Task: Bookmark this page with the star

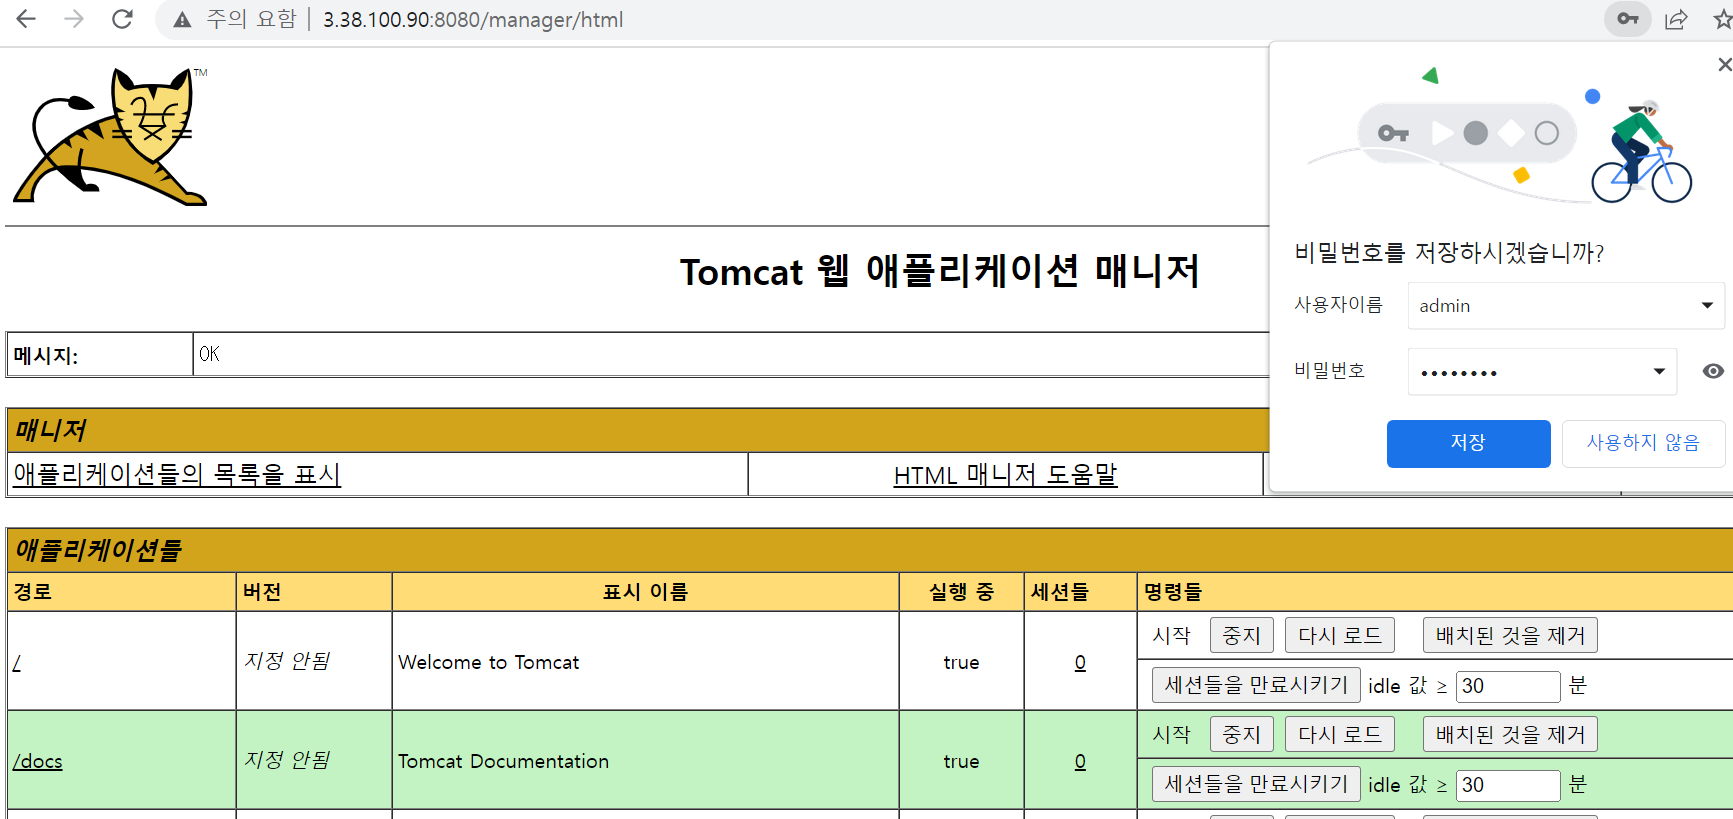Action: (1722, 19)
